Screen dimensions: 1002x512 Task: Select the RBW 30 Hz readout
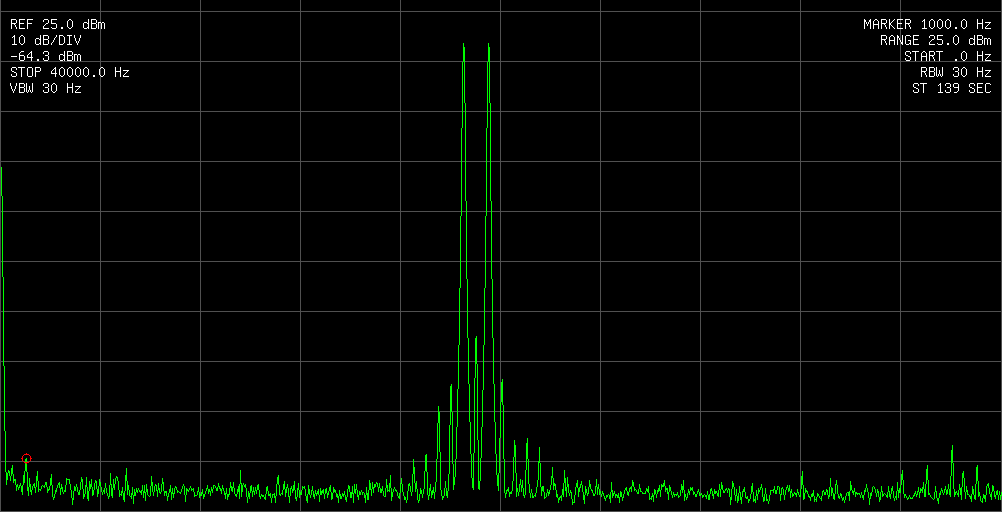pyautogui.click(x=956, y=73)
